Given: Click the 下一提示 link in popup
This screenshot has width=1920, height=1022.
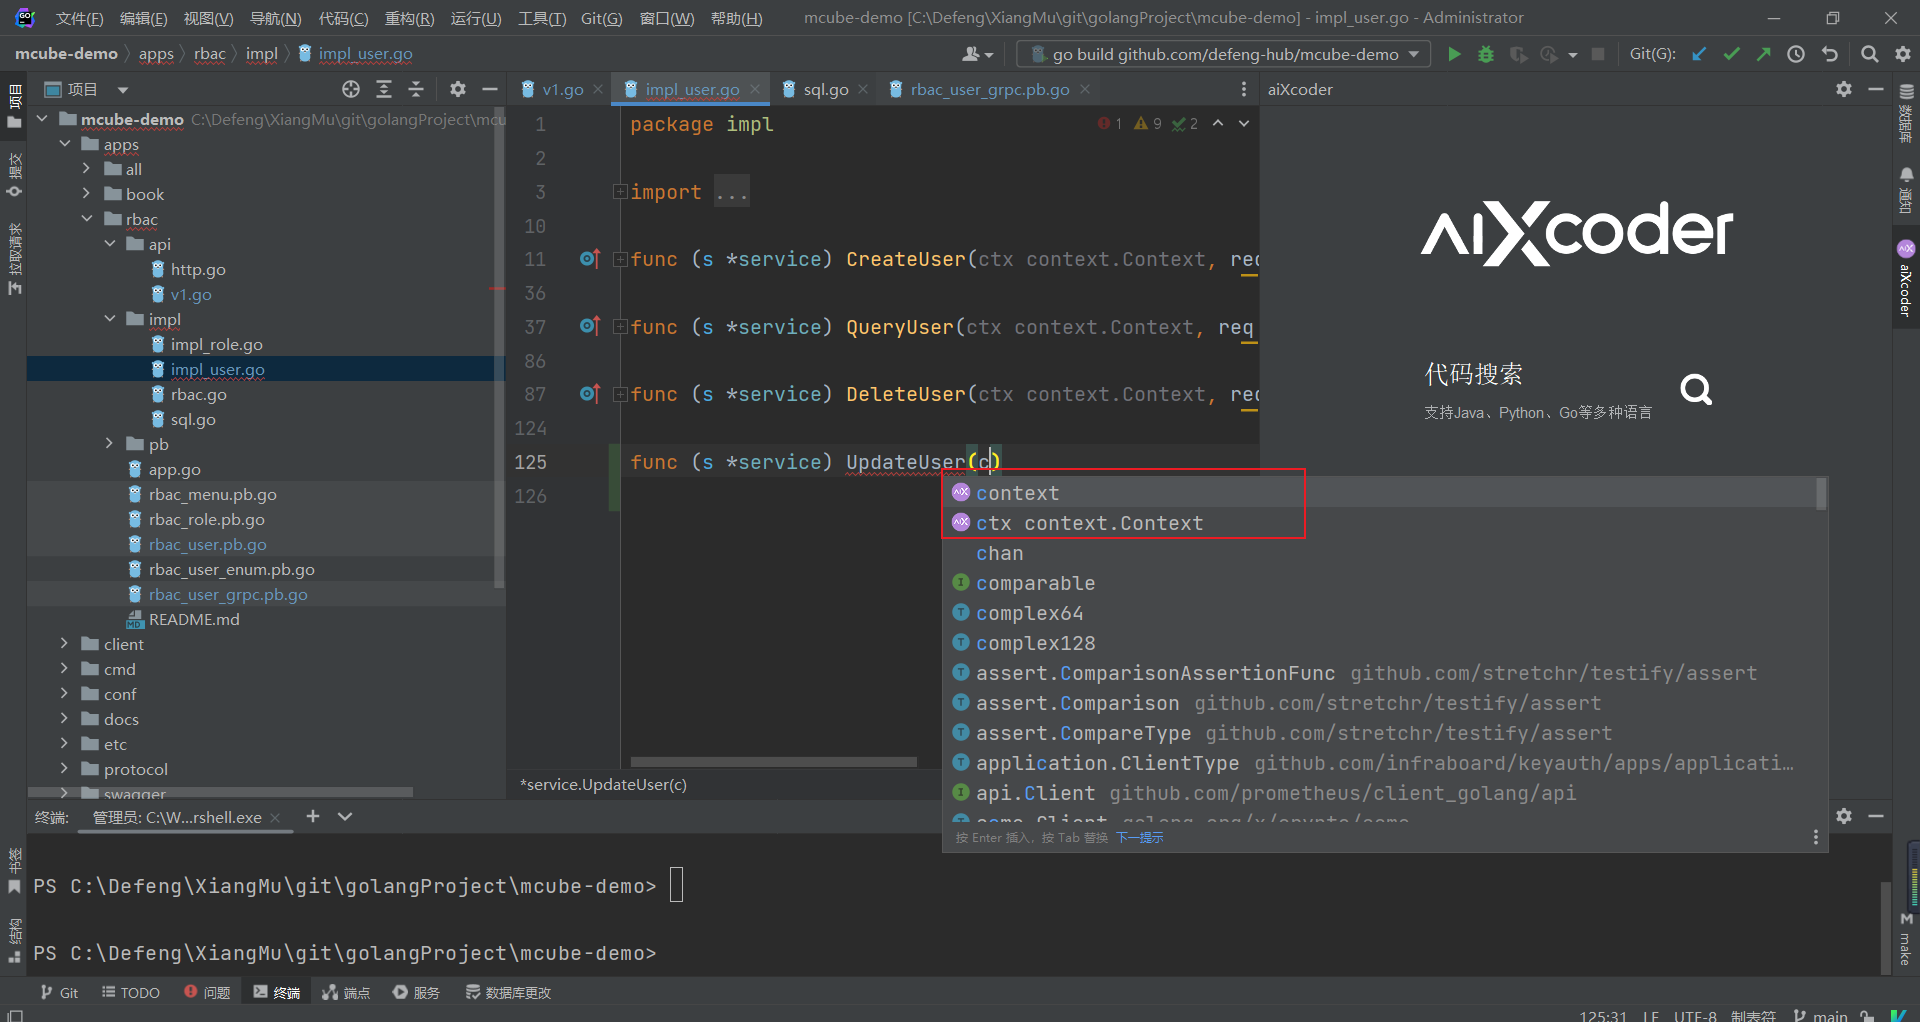Looking at the screenshot, I should pos(1140,838).
